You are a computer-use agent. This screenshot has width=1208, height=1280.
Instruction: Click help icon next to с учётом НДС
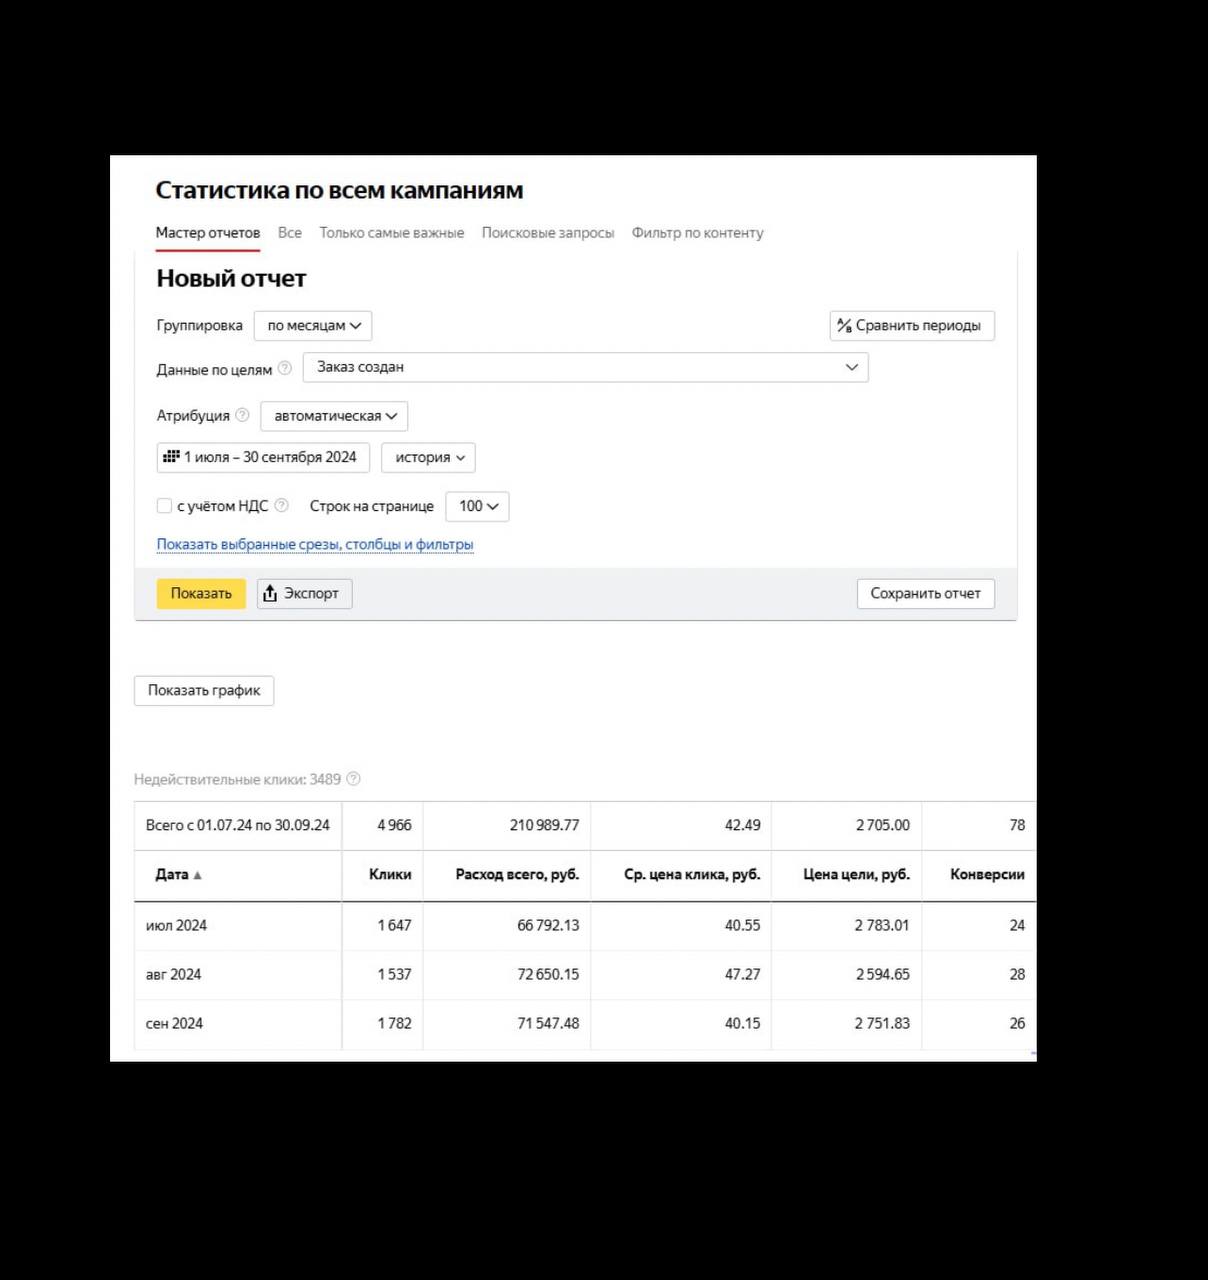pos(281,505)
